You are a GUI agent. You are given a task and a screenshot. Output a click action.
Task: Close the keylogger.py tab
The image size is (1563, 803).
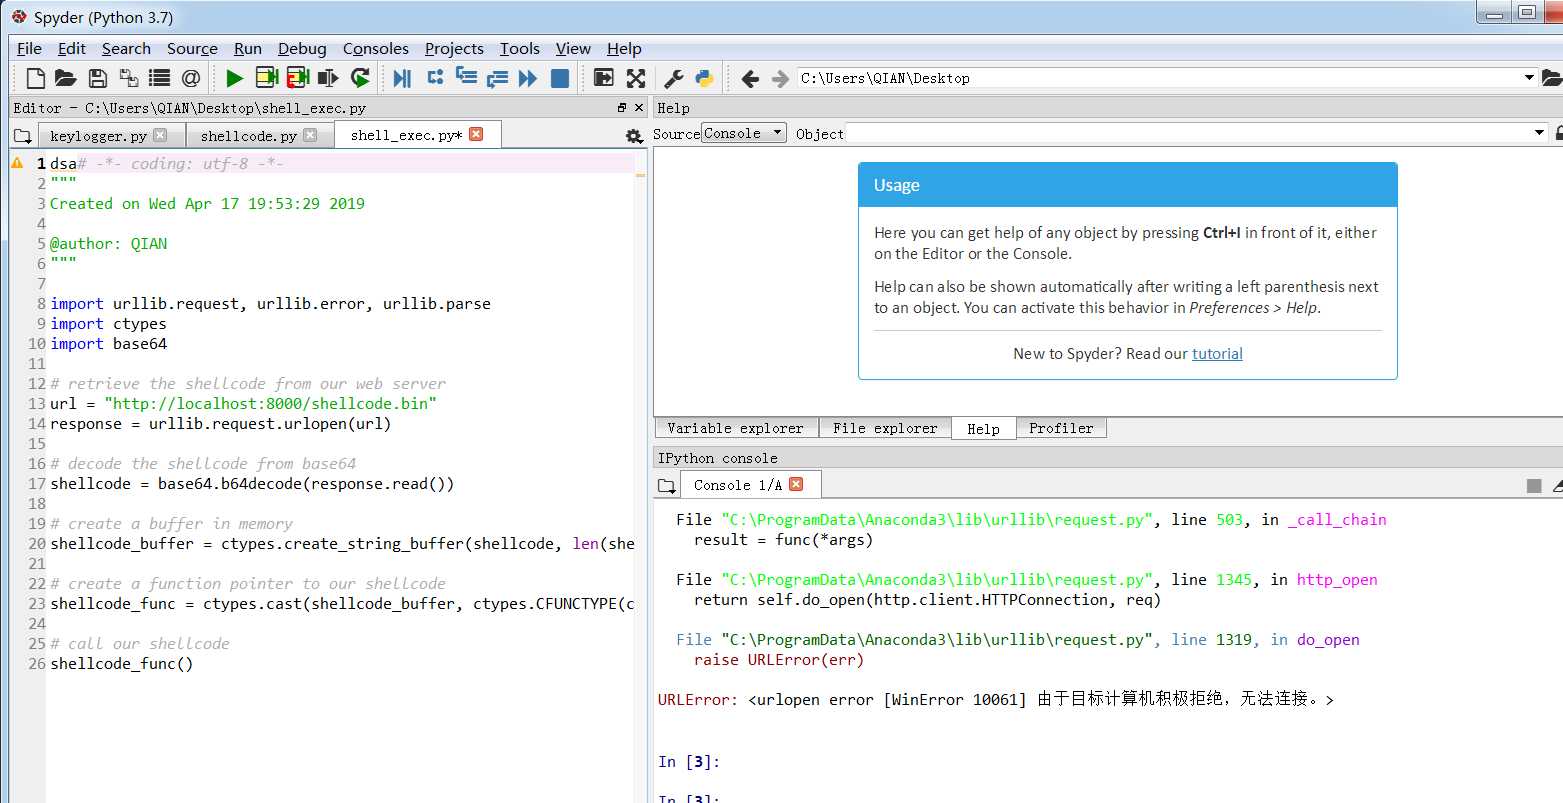click(160, 135)
